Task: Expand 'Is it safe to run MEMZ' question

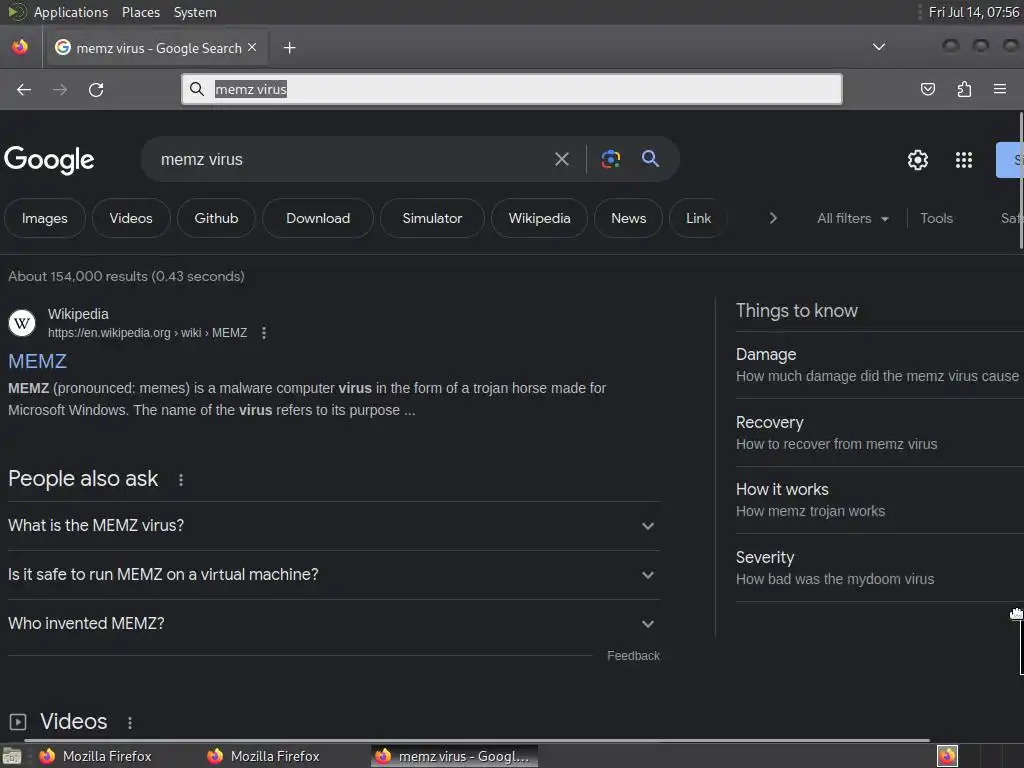Action: click(333, 575)
